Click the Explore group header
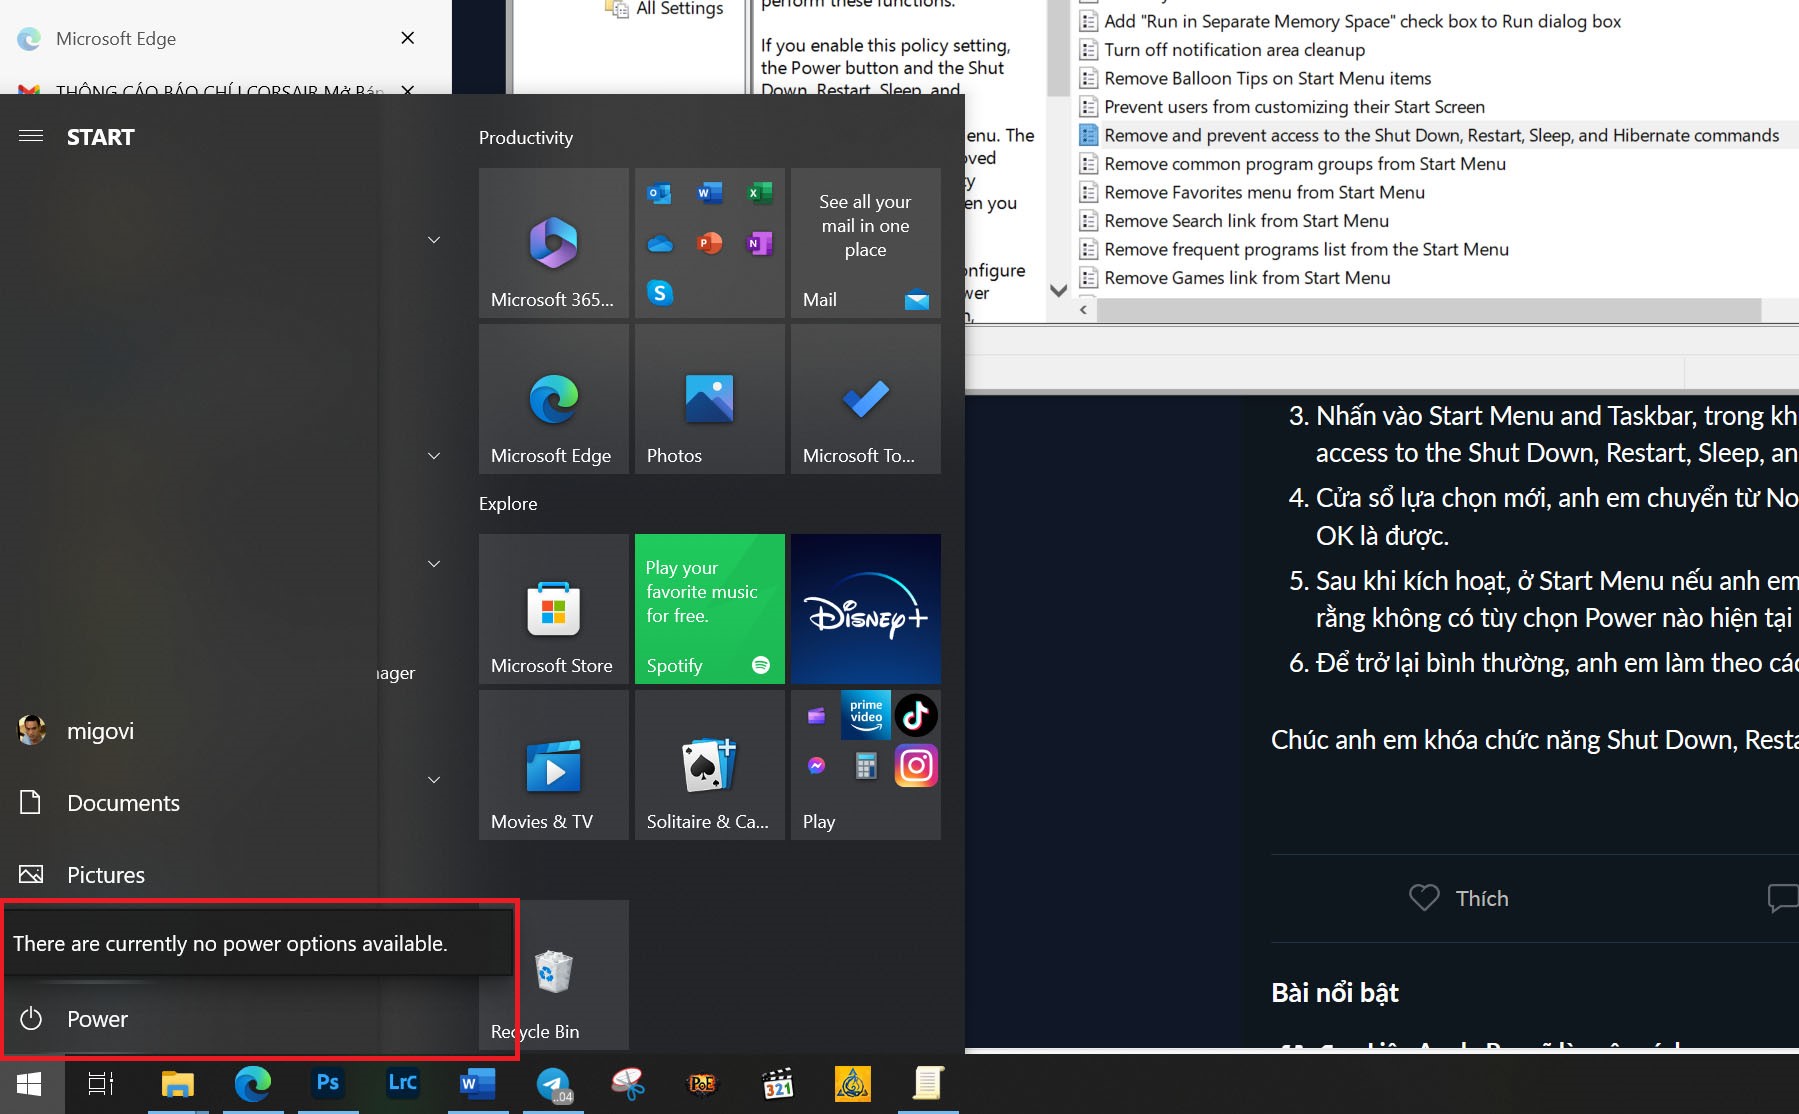 508,504
